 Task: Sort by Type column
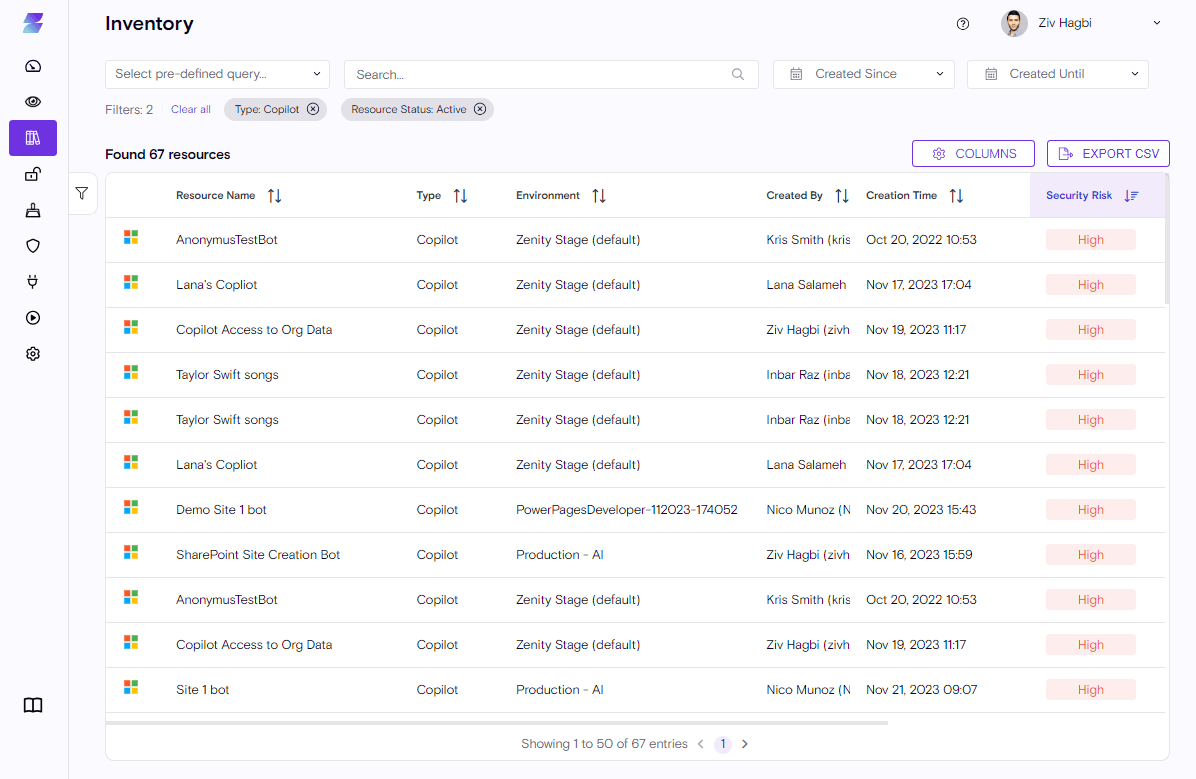(460, 196)
